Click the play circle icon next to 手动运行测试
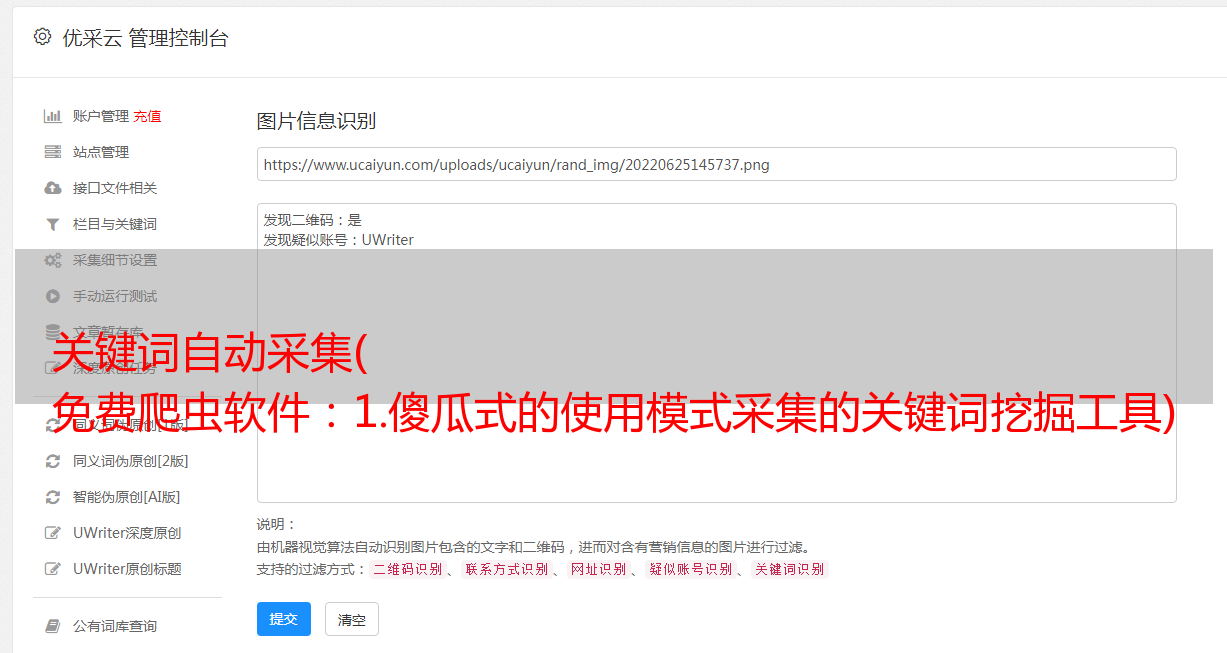This screenshot has height=653, width=1227. pos(53,296)
